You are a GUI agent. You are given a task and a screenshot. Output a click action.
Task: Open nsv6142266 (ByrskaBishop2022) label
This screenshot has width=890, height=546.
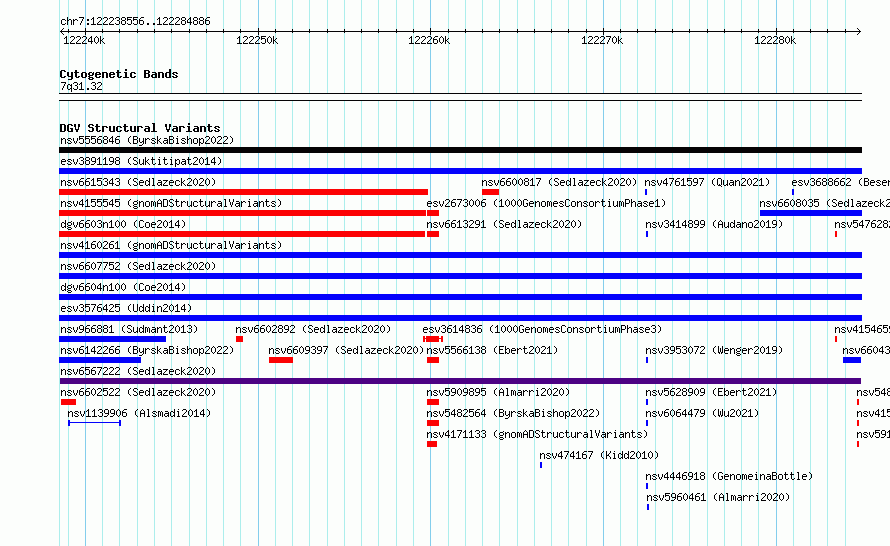(147, 350)
